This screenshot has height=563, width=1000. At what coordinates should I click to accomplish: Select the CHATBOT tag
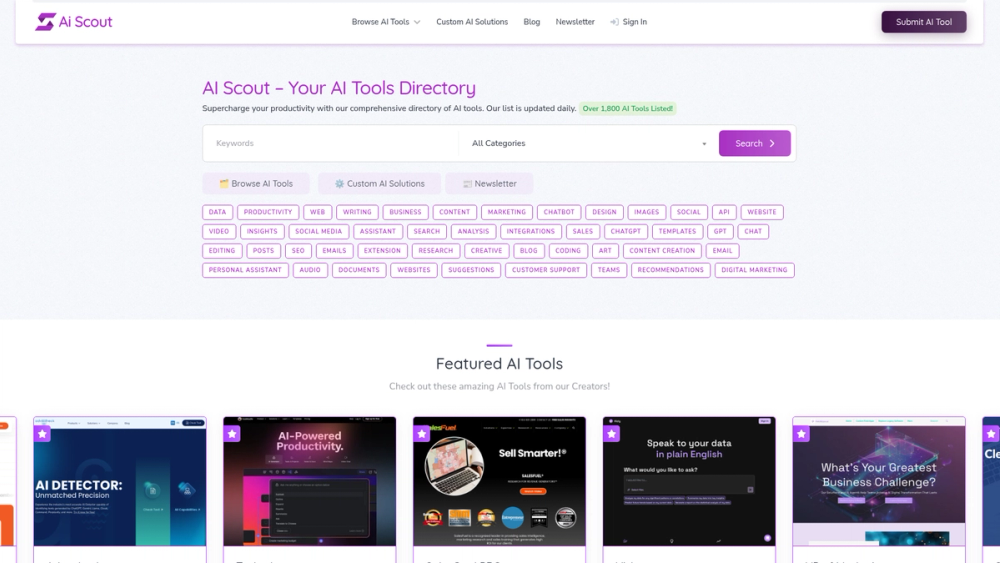pos(559,212)
